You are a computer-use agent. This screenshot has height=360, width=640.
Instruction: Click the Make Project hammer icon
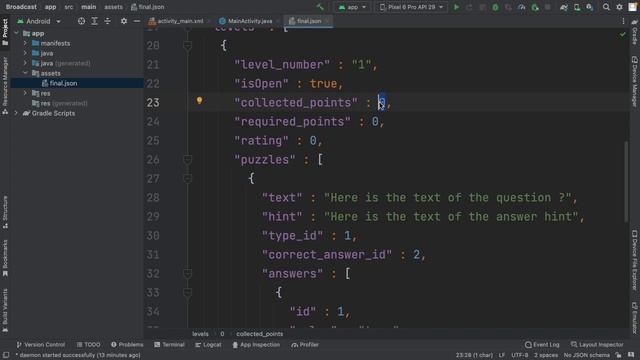tap(320, 7)
